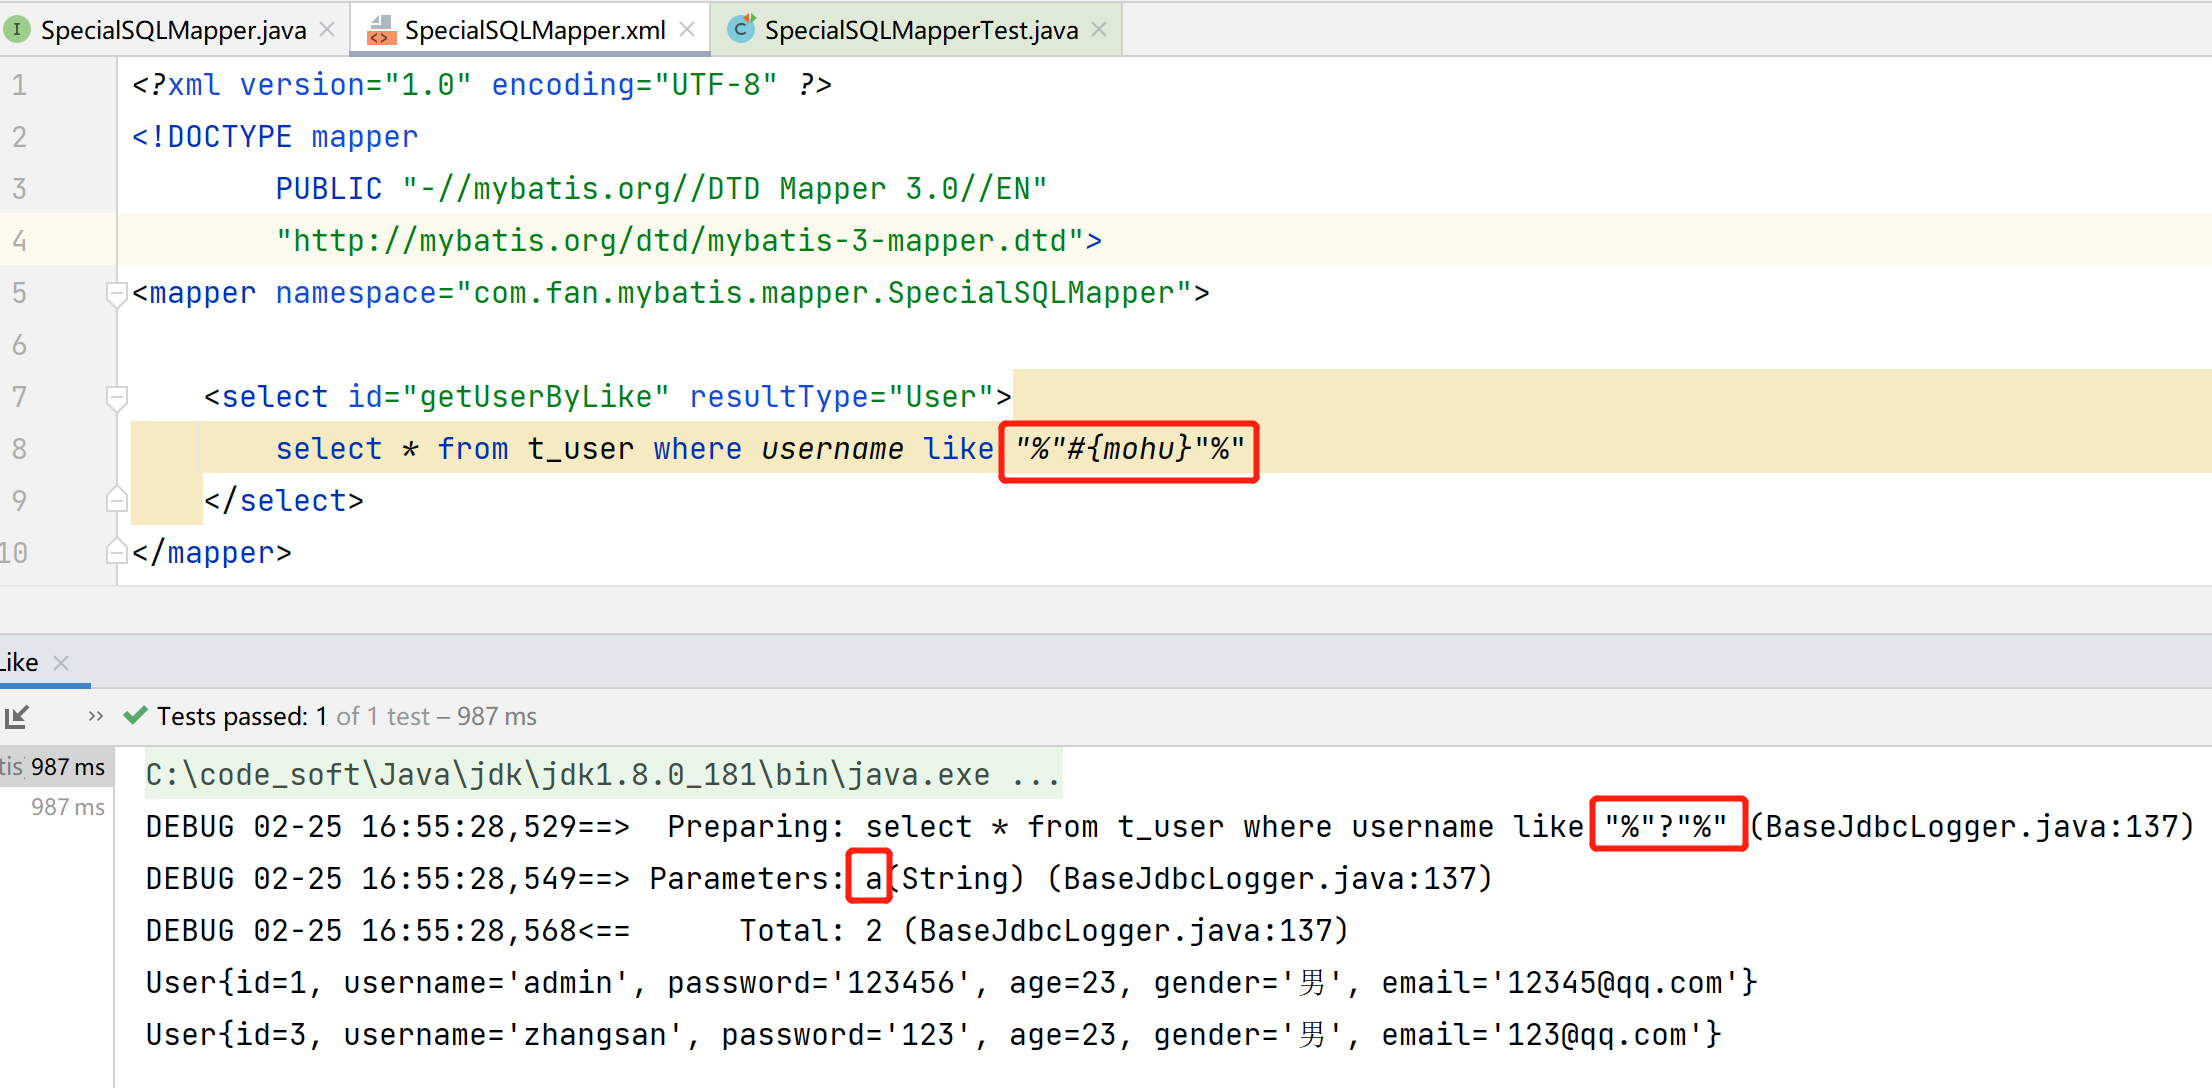
Task: Click the PUBLIC "-//mybatis.org//DTD Mapper 3.0//EN" text
Action: pos(661,189)
